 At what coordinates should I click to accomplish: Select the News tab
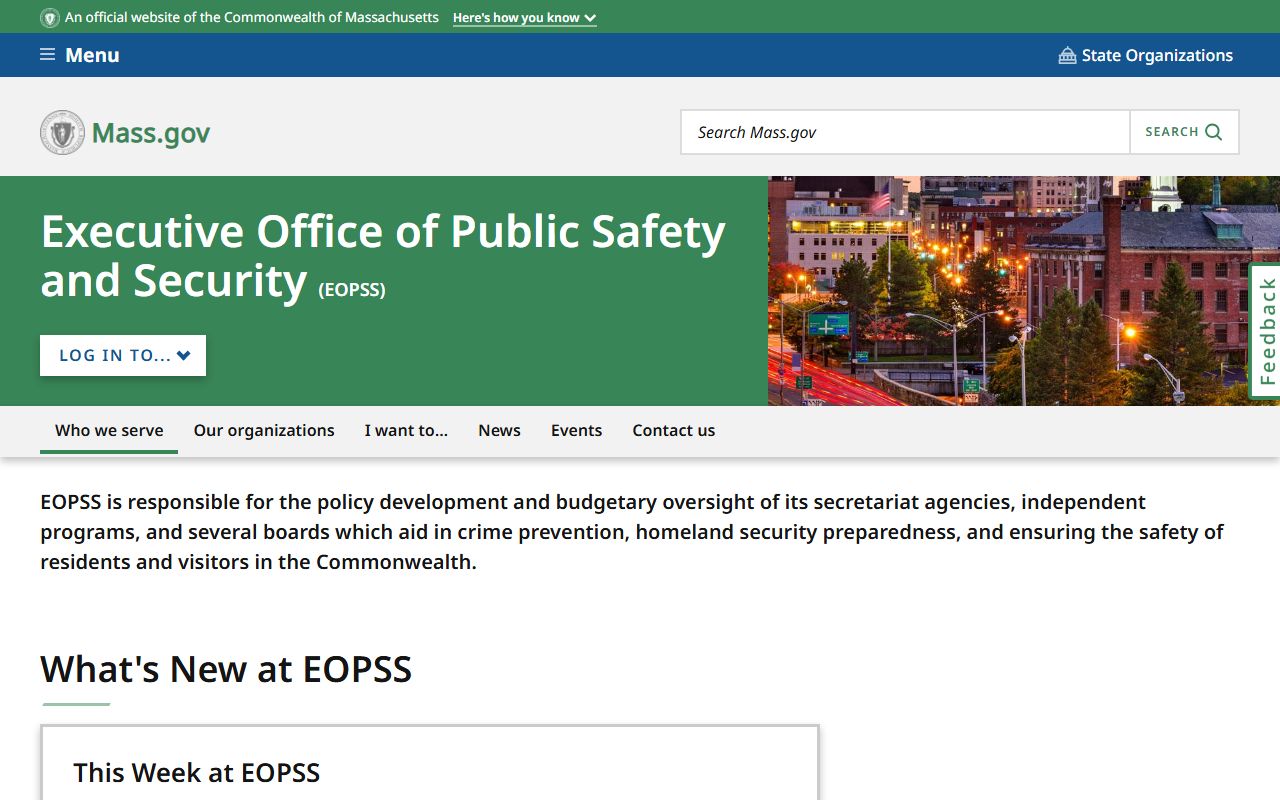pos(499,431)
